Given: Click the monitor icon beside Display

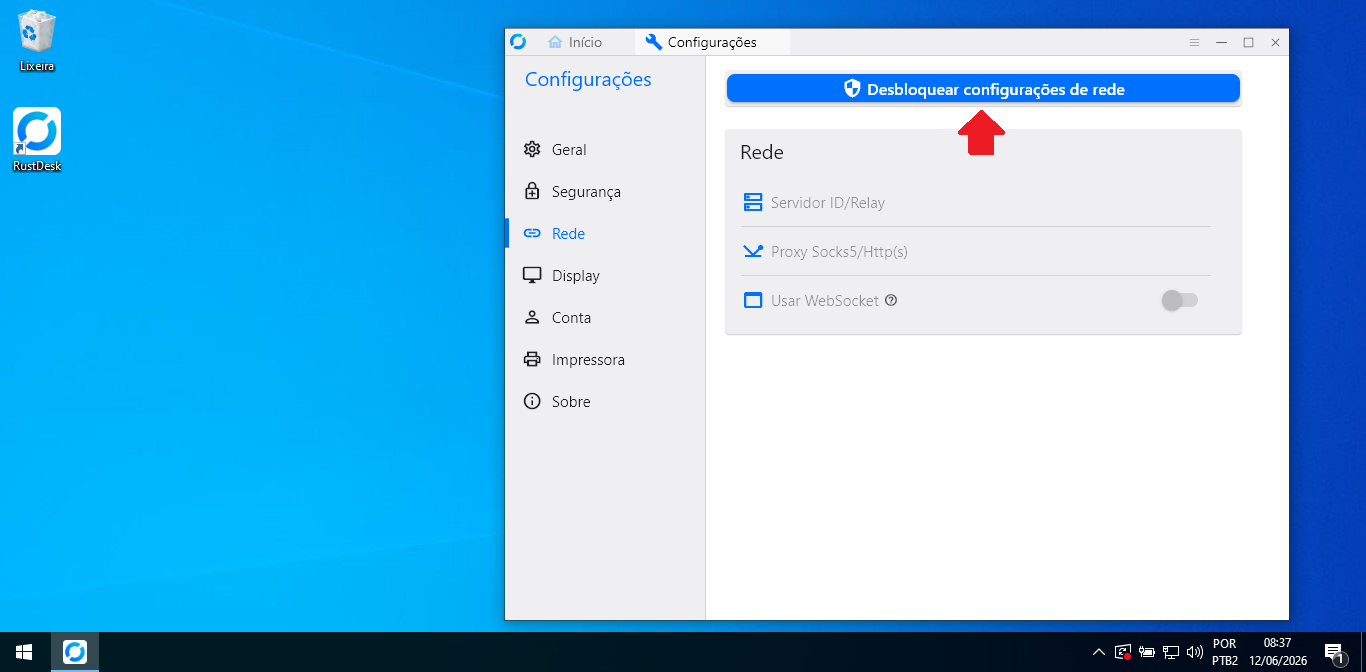Looking at the screenshot, I should tap(532, 276).
